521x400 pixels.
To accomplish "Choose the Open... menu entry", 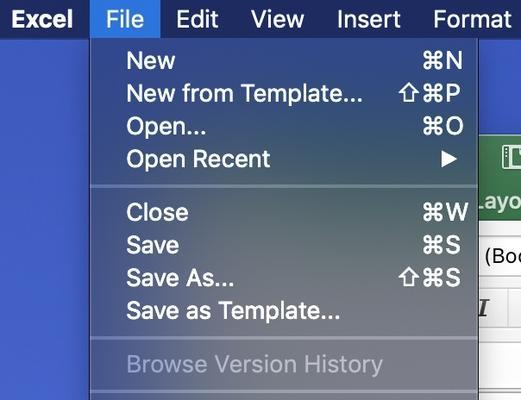I will 284,126.
